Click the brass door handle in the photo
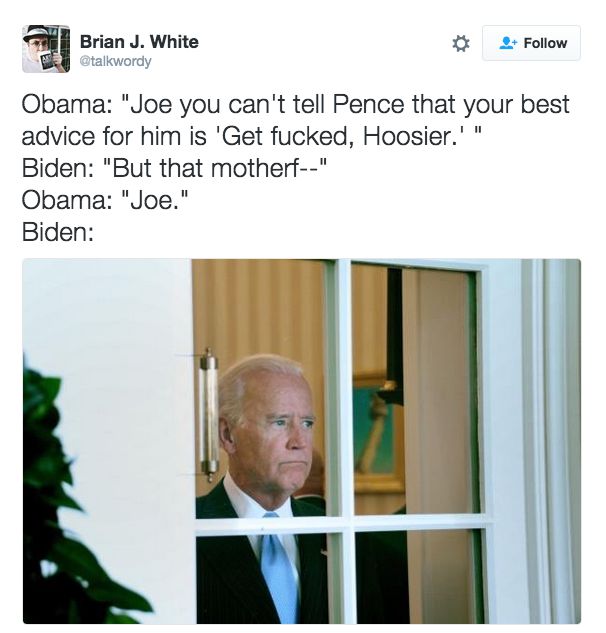606x633 pixels. coord(209,416)
